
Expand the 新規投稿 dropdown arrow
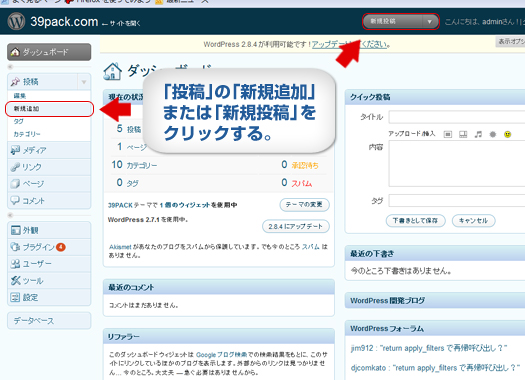[430, 22]
